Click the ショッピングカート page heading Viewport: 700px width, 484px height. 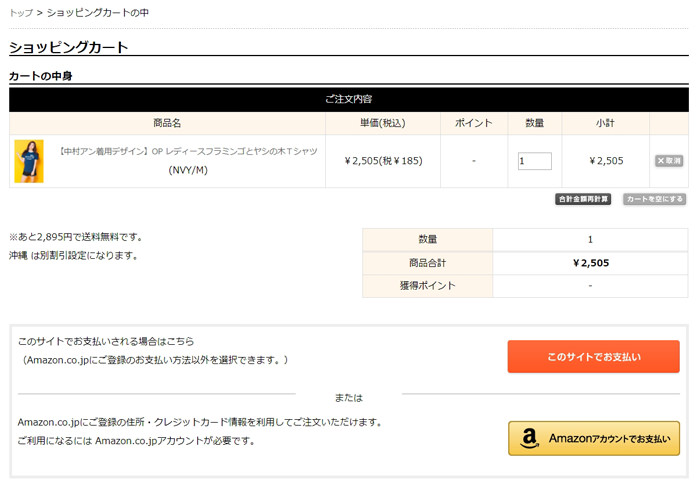(x=69, y=47)
